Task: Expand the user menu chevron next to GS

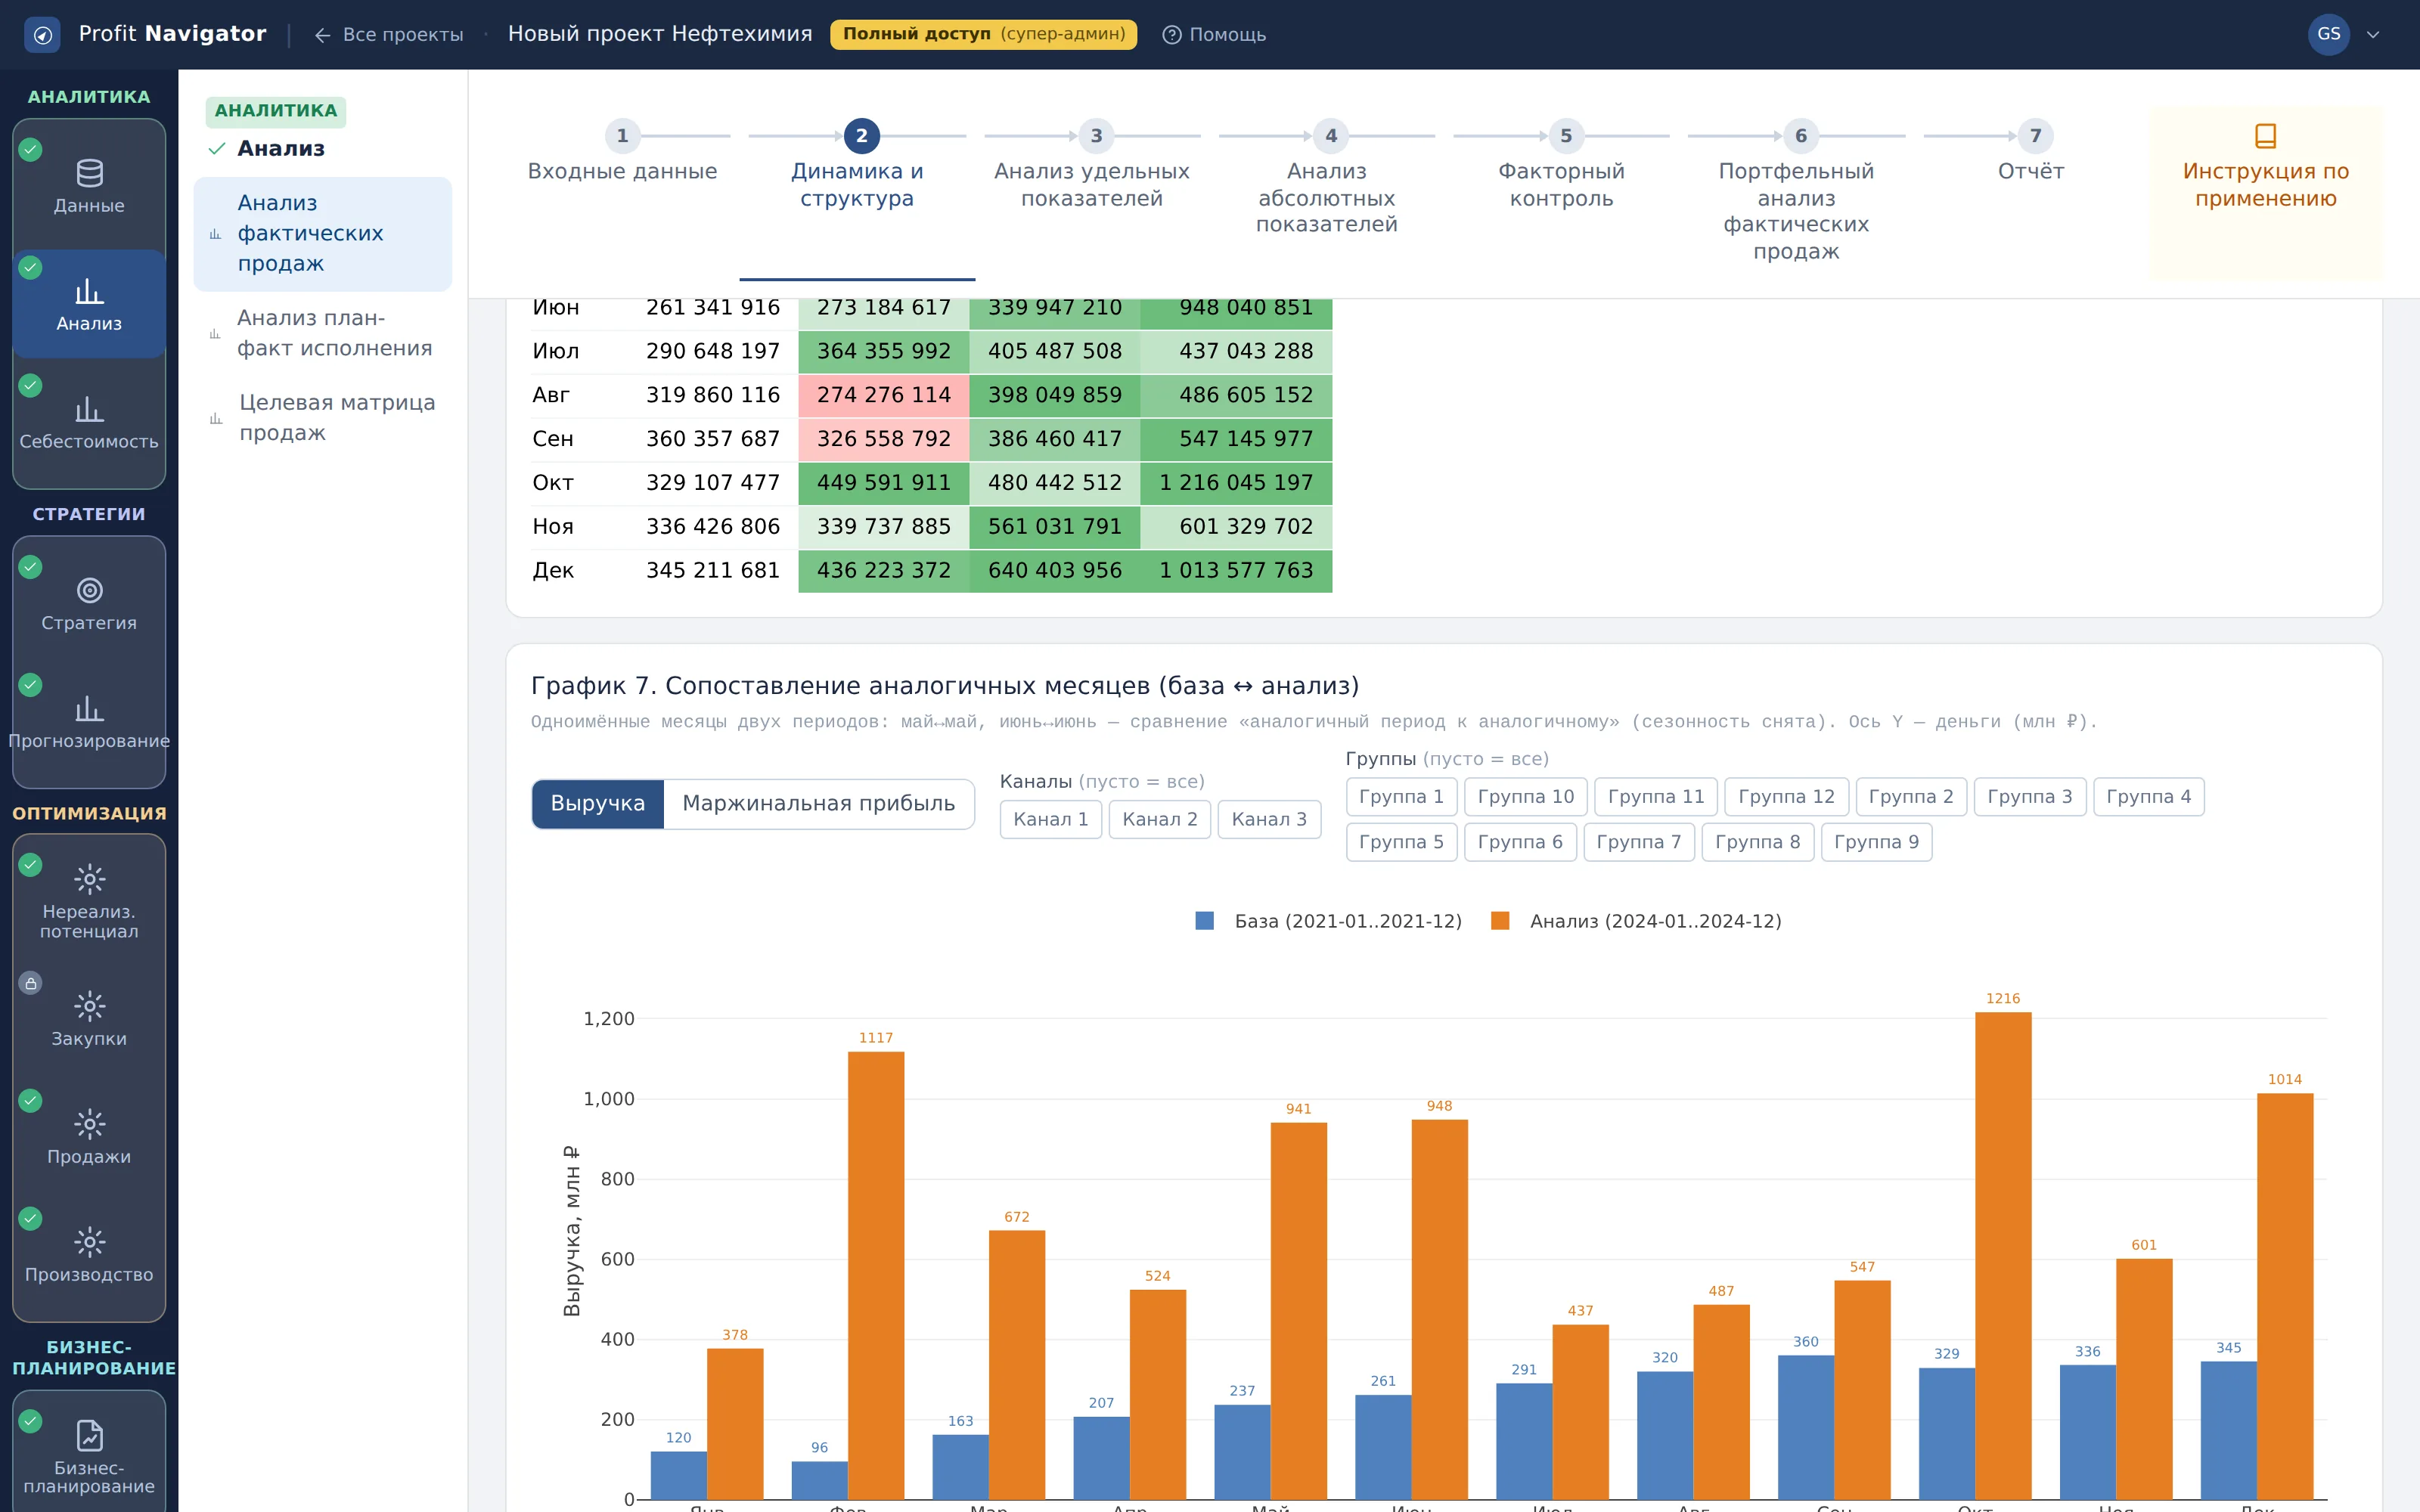Action: (x=2373, y=35)
